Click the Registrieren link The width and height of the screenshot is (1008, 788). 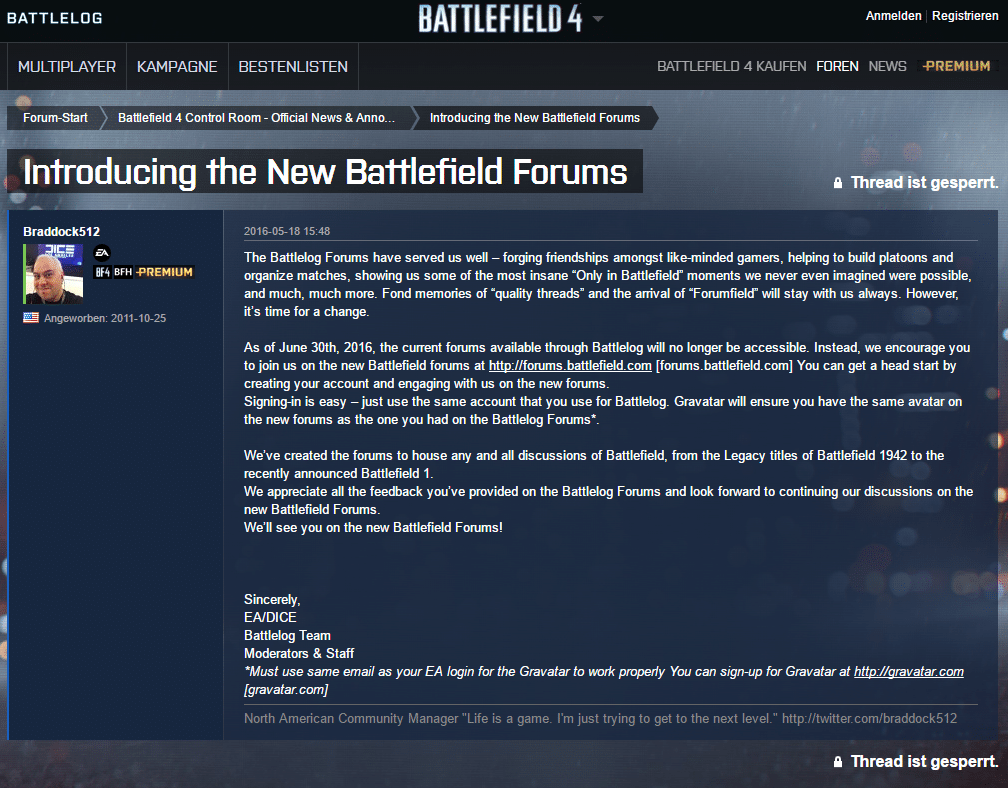tap(965, 16)
